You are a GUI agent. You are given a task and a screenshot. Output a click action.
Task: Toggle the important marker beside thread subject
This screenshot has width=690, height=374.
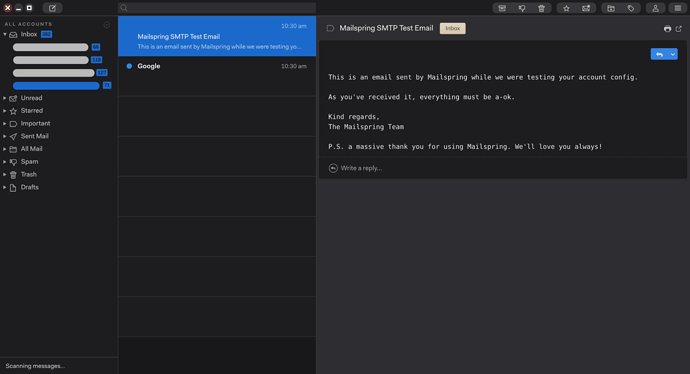click(330, 28)
